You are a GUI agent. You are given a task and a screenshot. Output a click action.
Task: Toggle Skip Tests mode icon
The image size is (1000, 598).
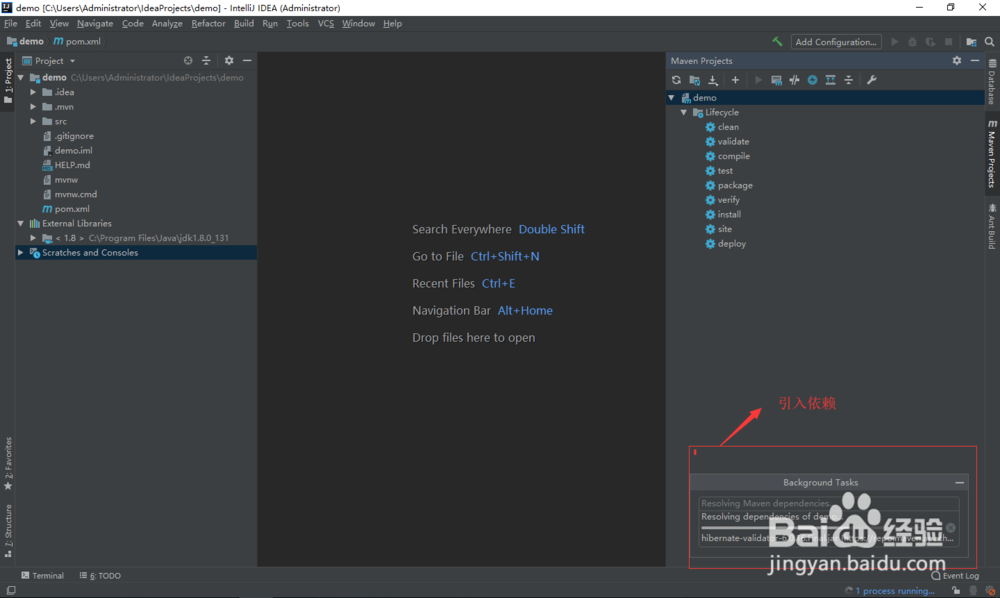click(812, 80)
